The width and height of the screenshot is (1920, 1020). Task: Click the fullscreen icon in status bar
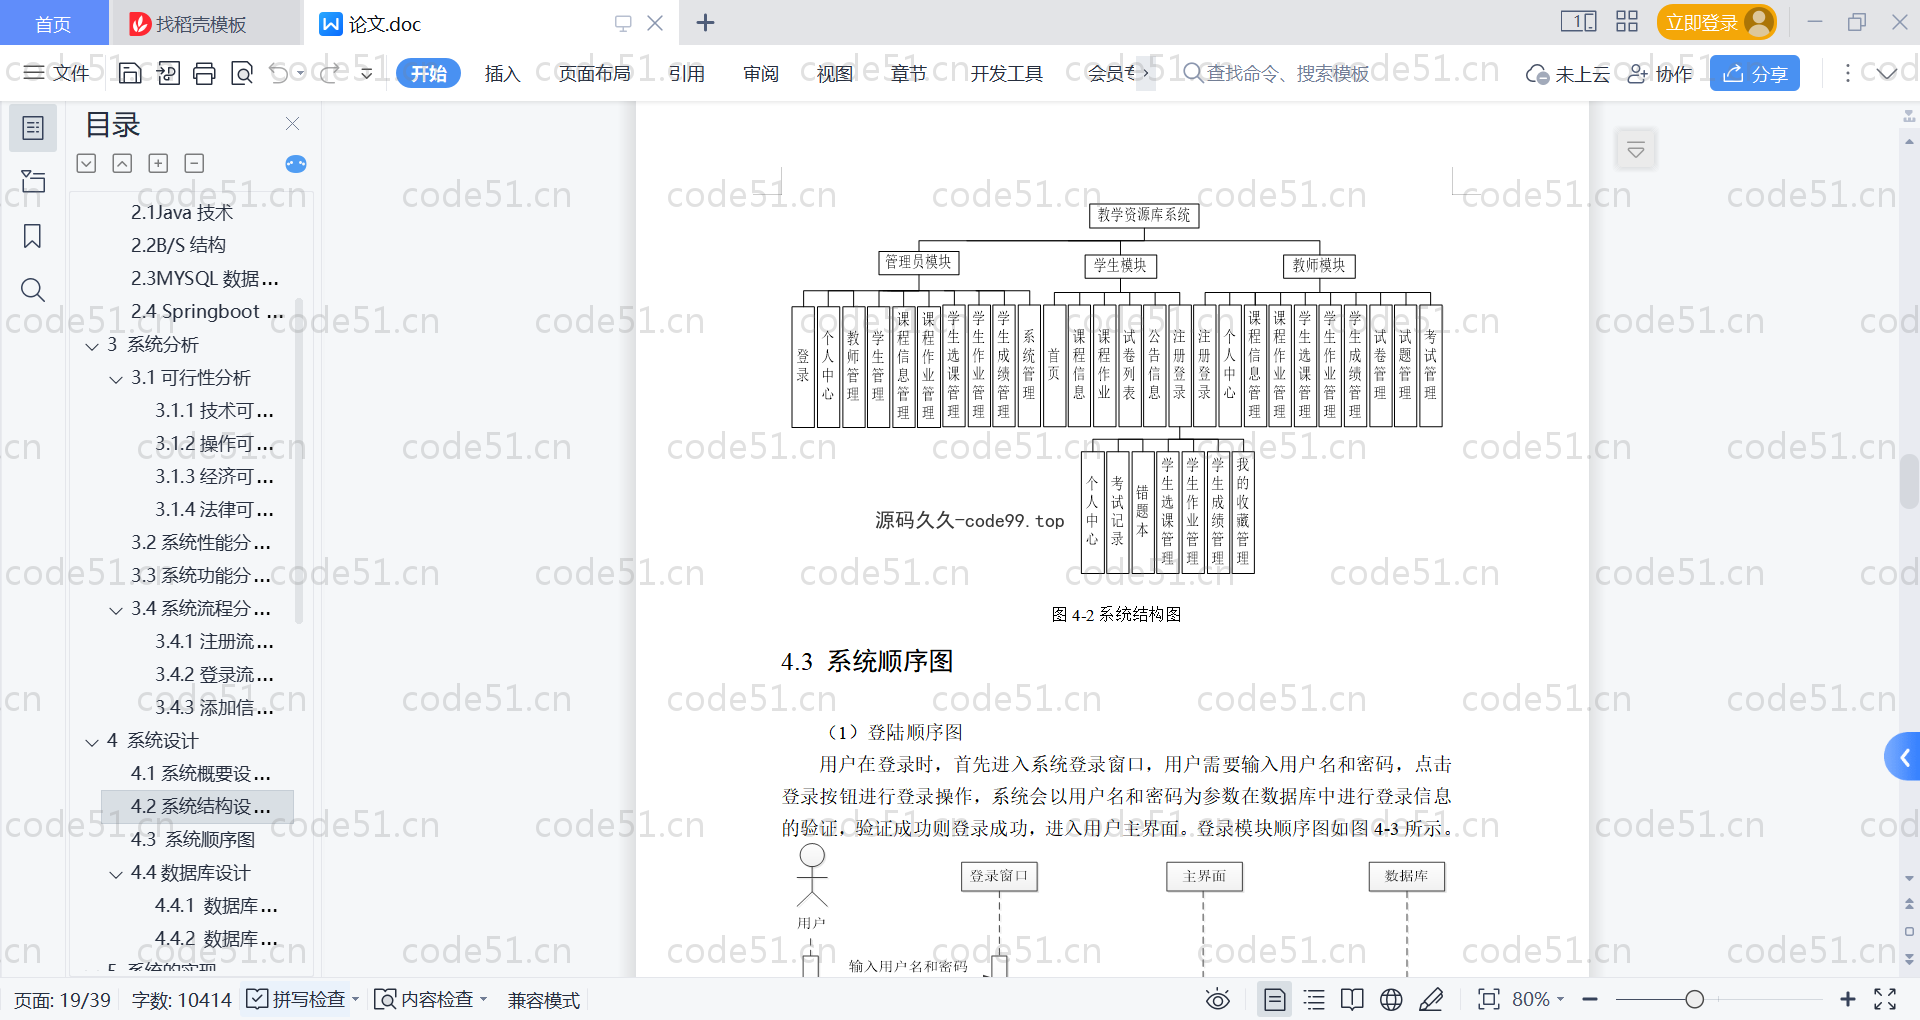click(1885, 999)
